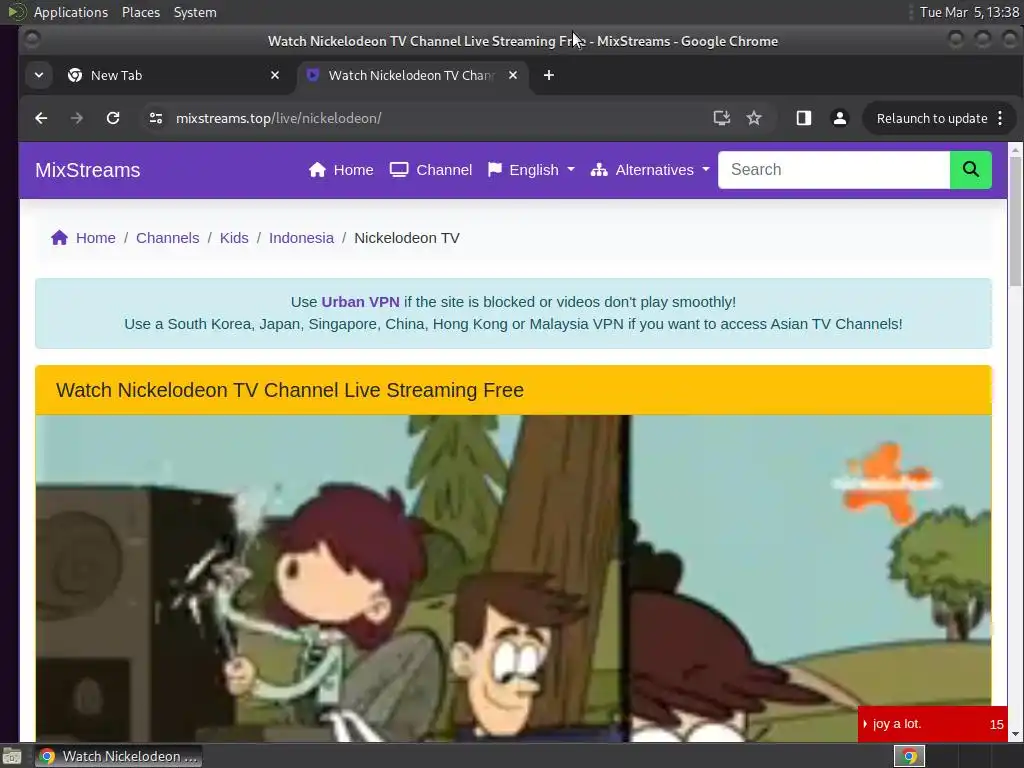Open the Places system menu
Screen dimensions: 1024x768
coord(140,12)
